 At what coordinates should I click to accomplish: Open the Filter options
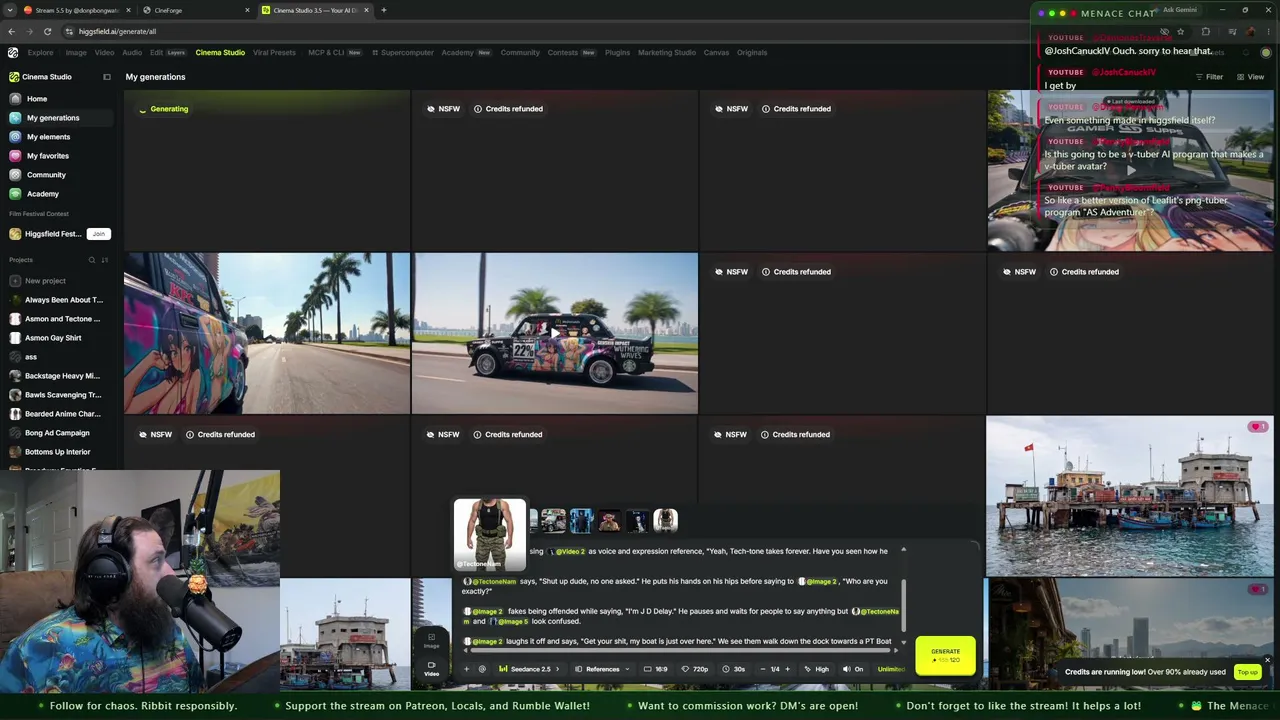[1209, 77]
